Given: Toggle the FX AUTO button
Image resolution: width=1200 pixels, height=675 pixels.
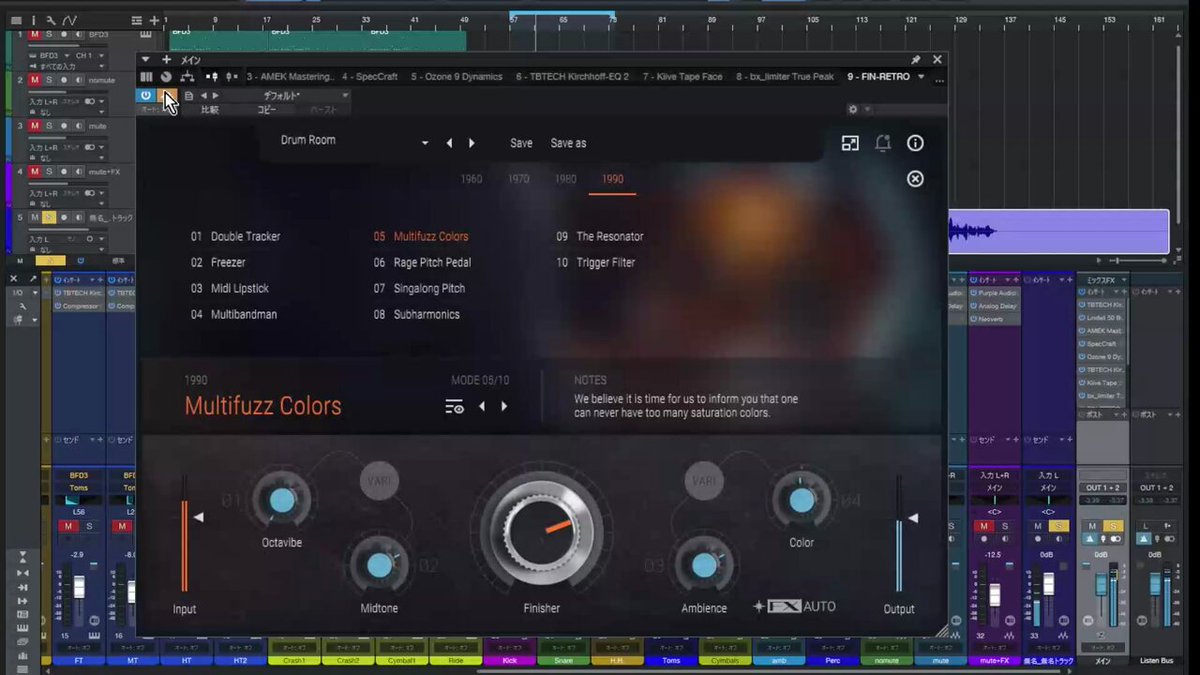Looking at the screenshot, I should (796, 606).
